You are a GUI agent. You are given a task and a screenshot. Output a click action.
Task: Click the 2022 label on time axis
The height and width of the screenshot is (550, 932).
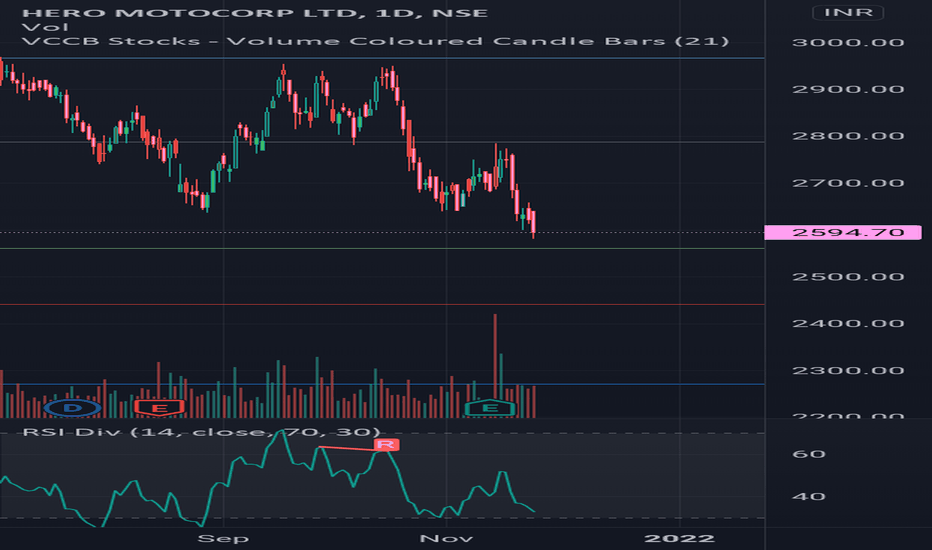point(679,539)
